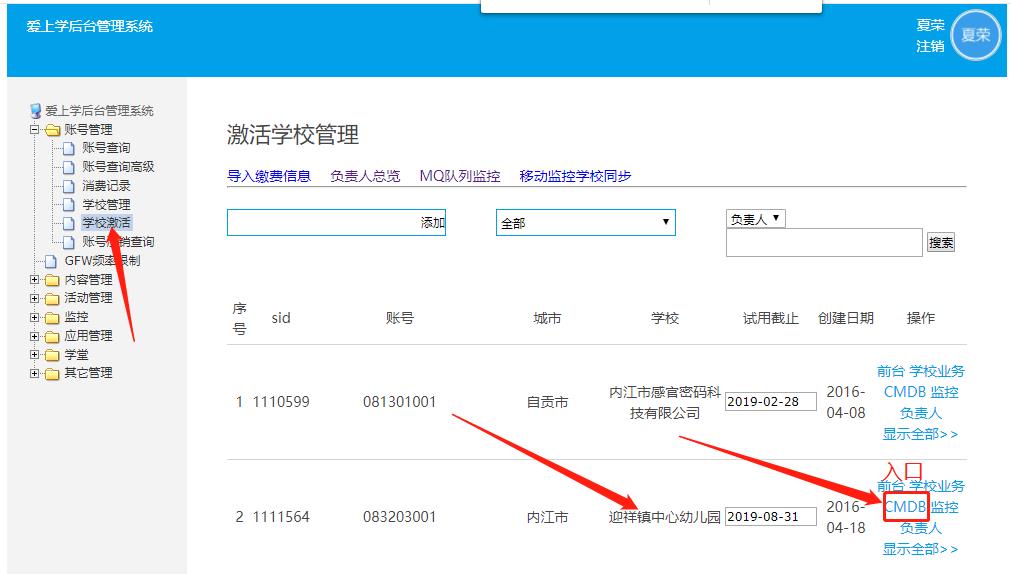This screenshot has width=1011, height=574.
Task: Expand the 其它管理 tree node
Action: point(35,374)
